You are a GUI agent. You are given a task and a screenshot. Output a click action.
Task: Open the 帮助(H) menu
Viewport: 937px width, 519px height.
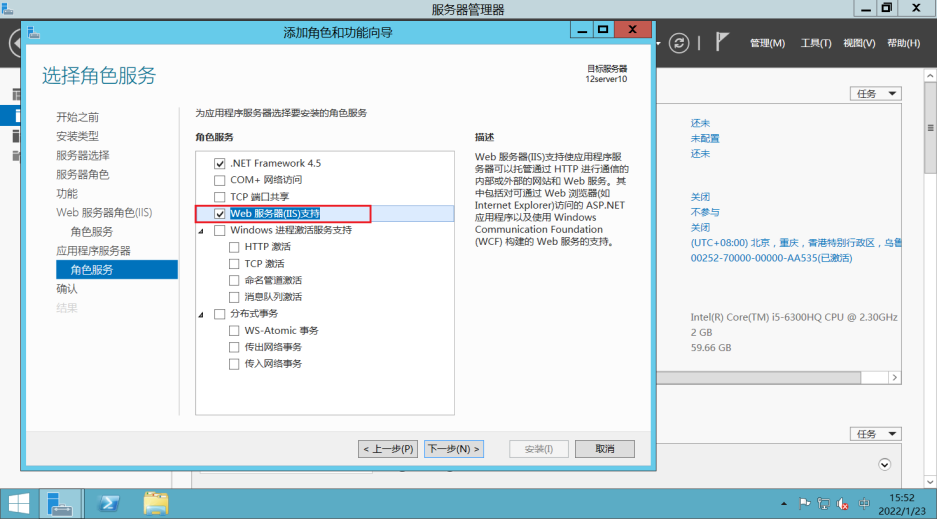pos(903,43)
